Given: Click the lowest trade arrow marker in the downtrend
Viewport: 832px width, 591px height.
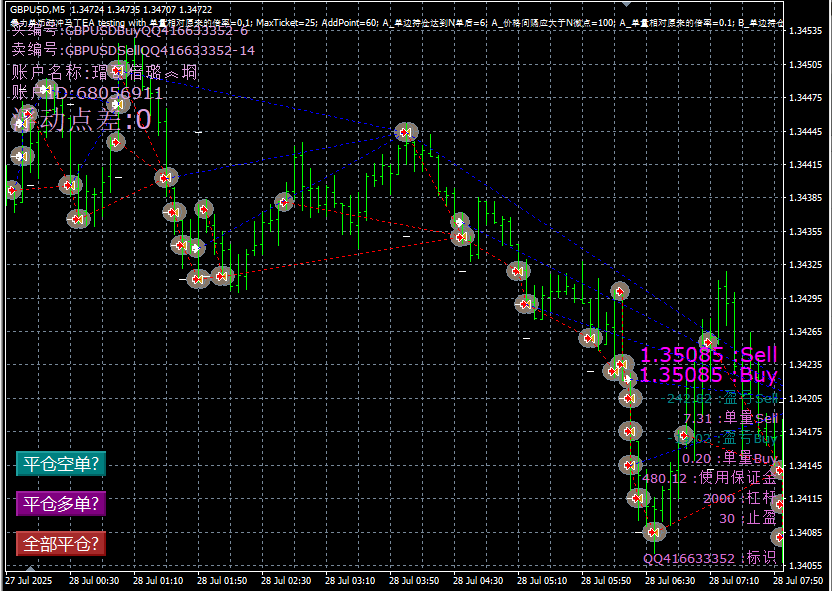Looking at the screenshot, I should 654,531.
